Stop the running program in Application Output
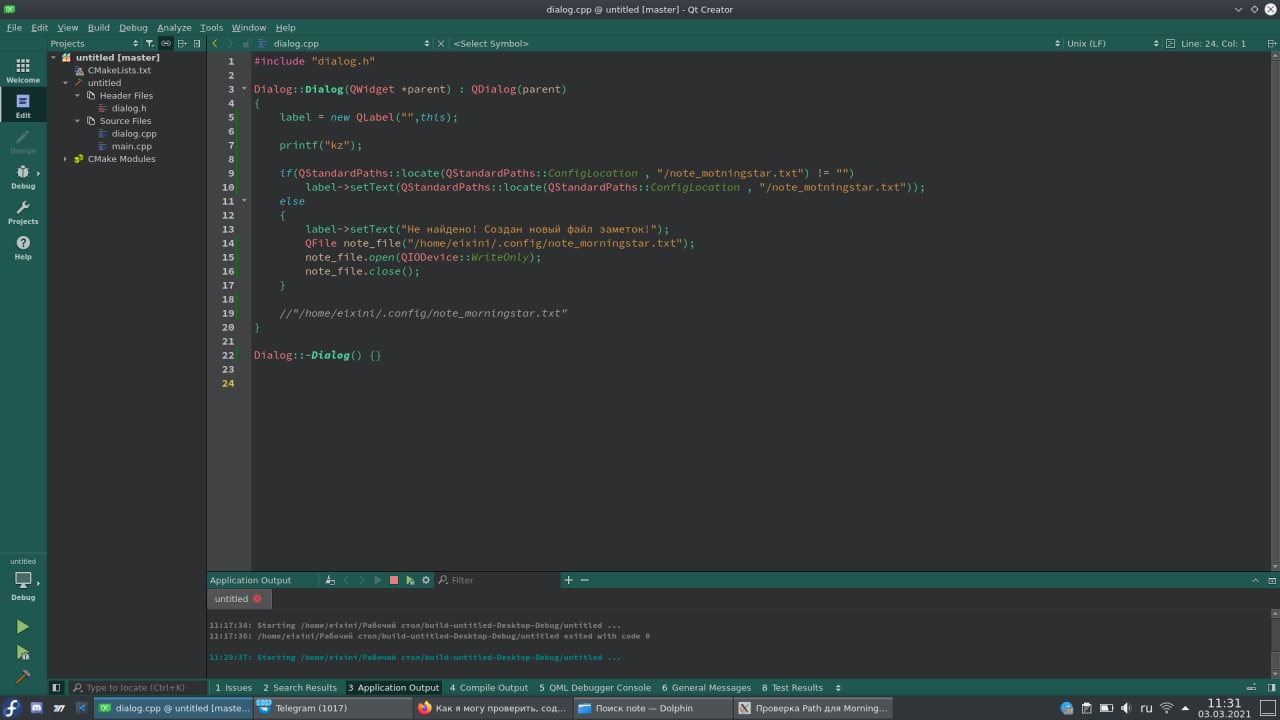 pos(394,580)
